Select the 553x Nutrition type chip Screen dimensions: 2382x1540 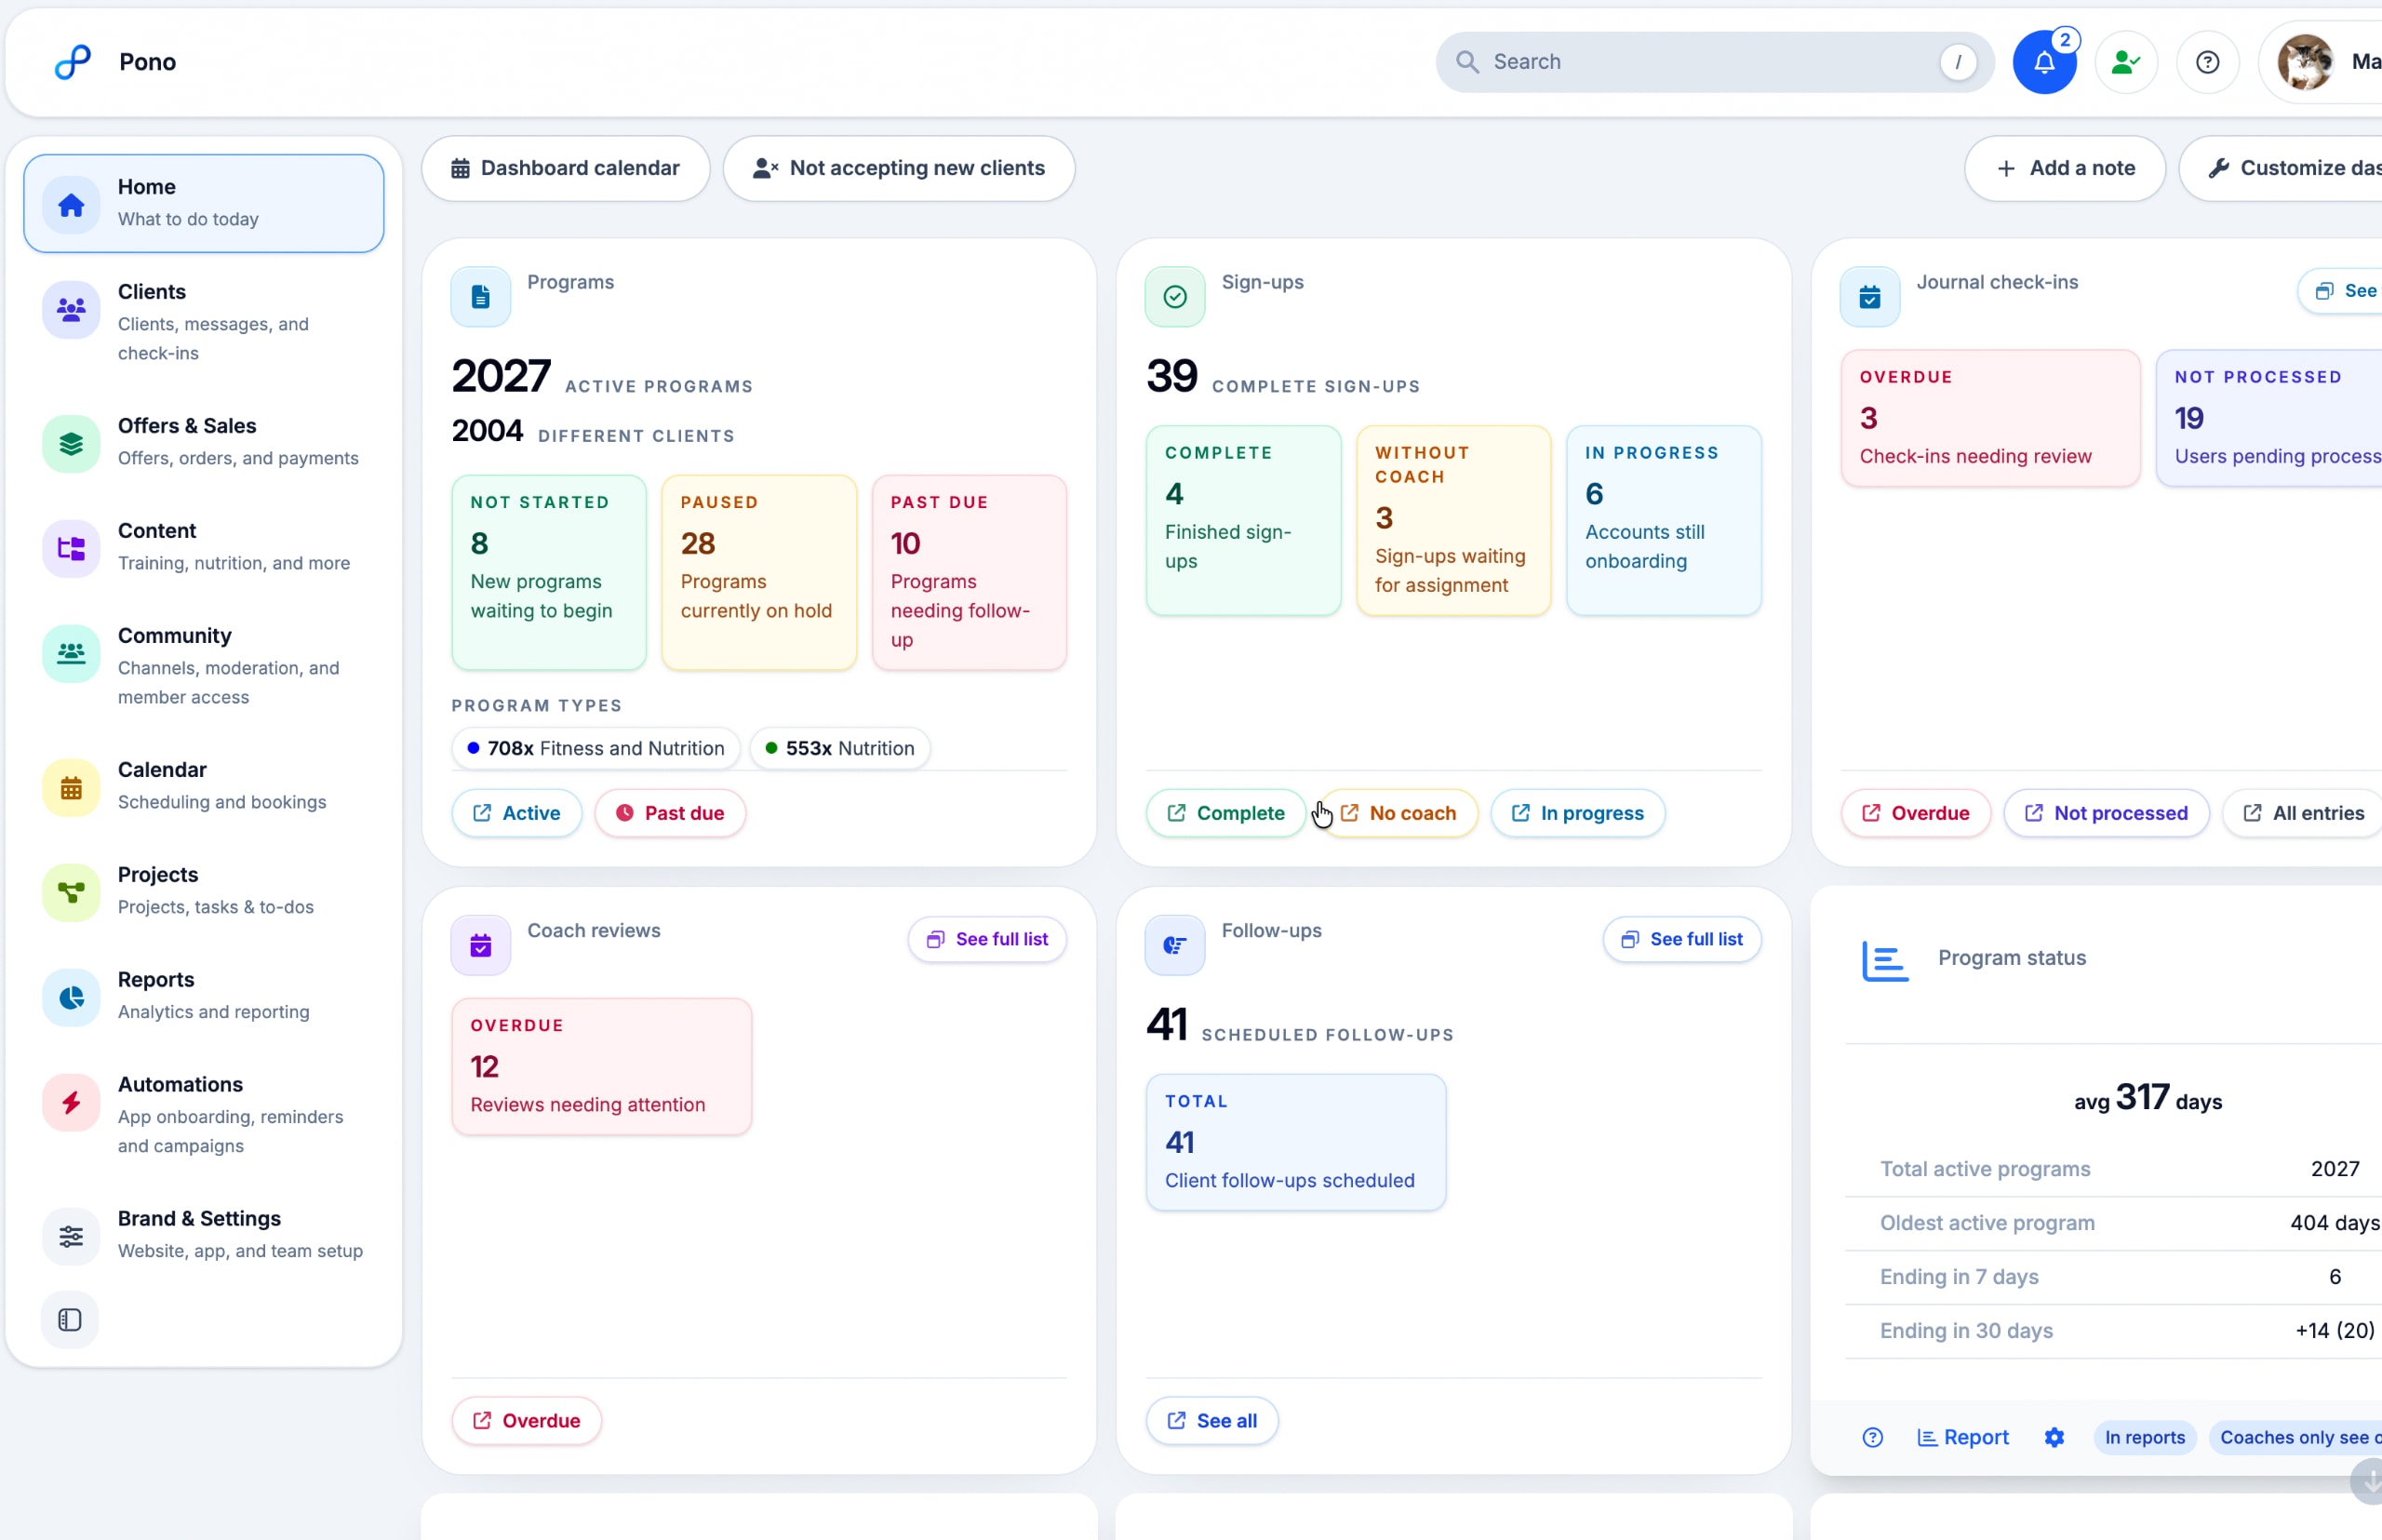click(x=839, y=748)
